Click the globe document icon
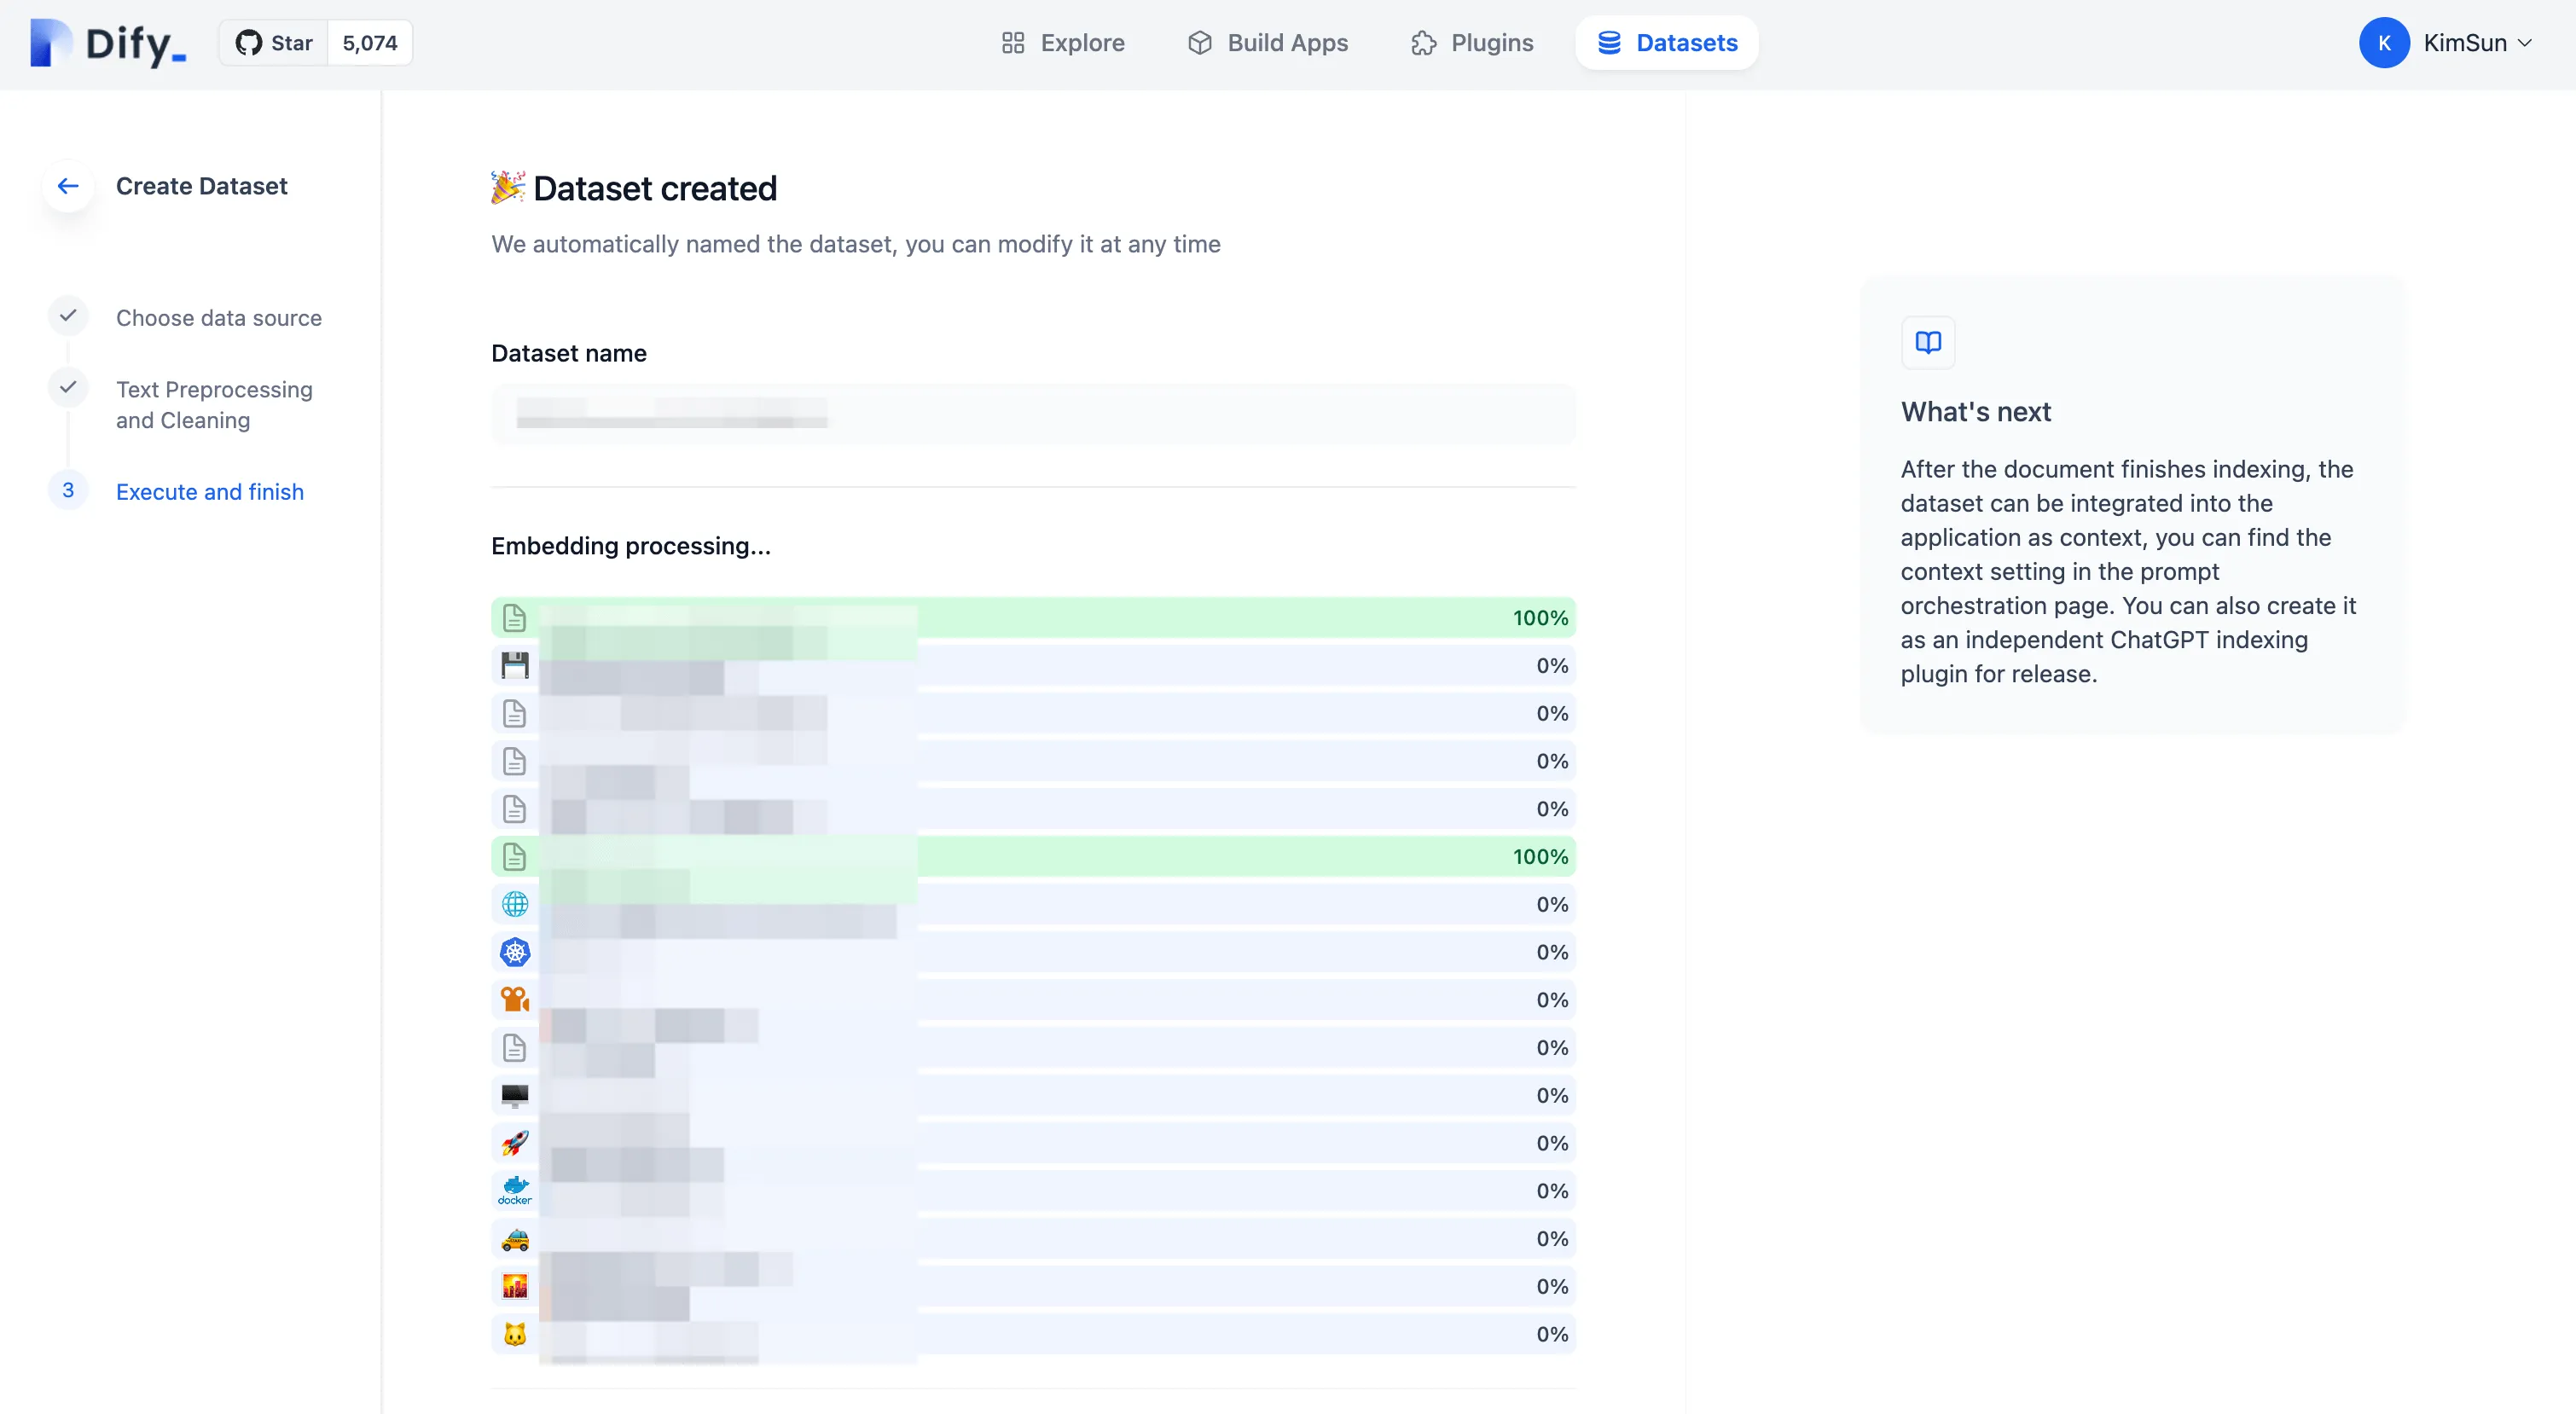This screenshot has height=1414, width=2576. pos(515,904)
